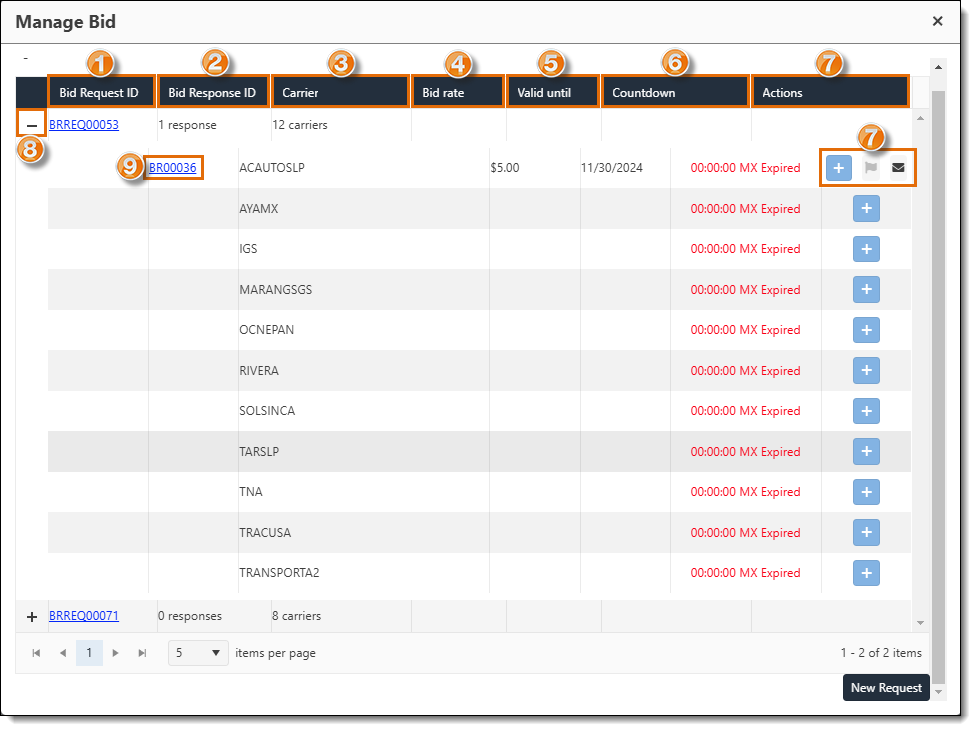Click the Valid until column header
Viewport: 976px width, 731px height.
point(553,92)
